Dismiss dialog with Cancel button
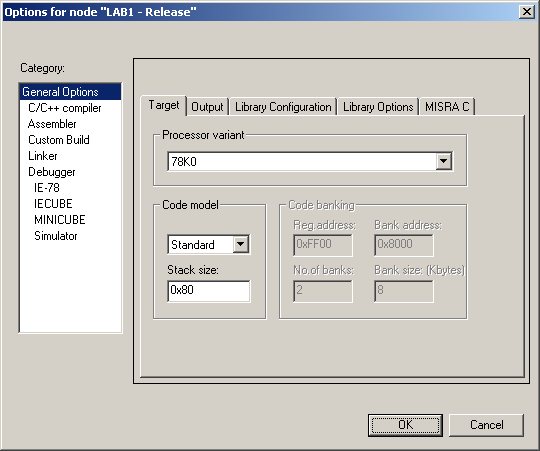 486,425
